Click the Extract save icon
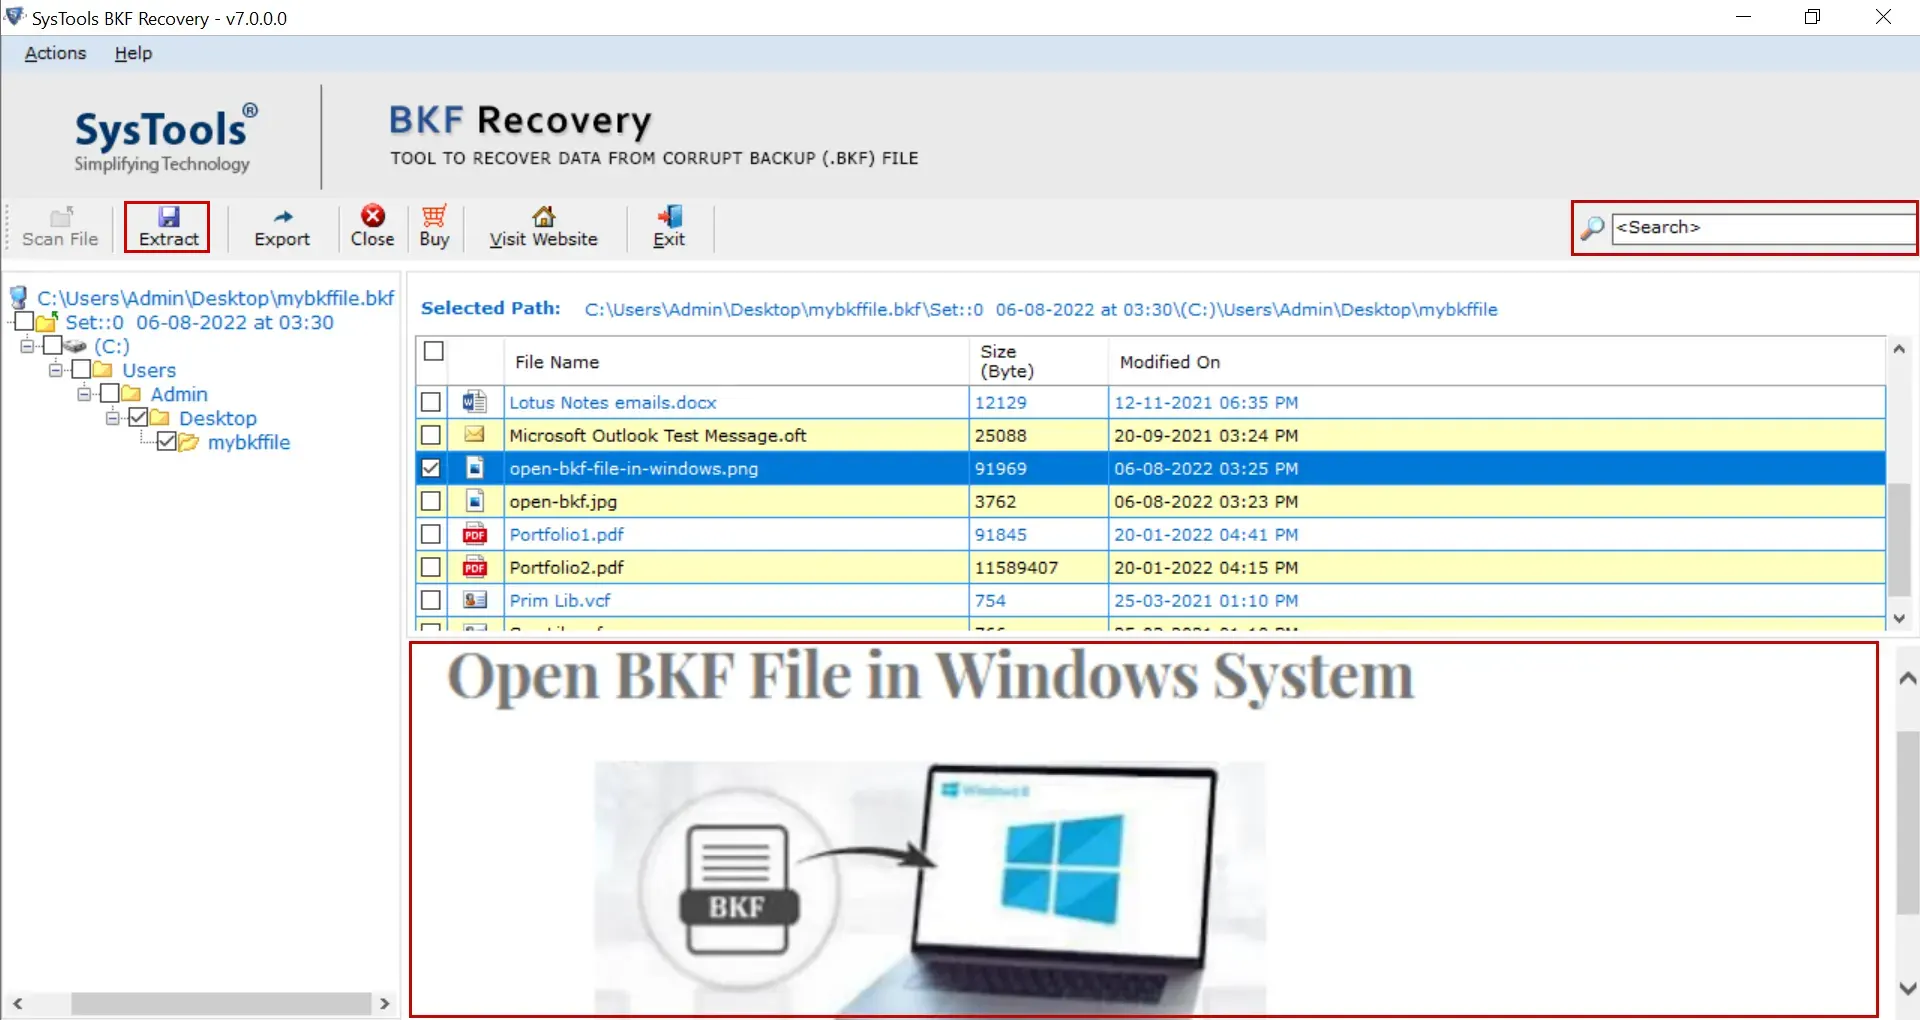The image size is (1920, 1020). tap(169, 216)
